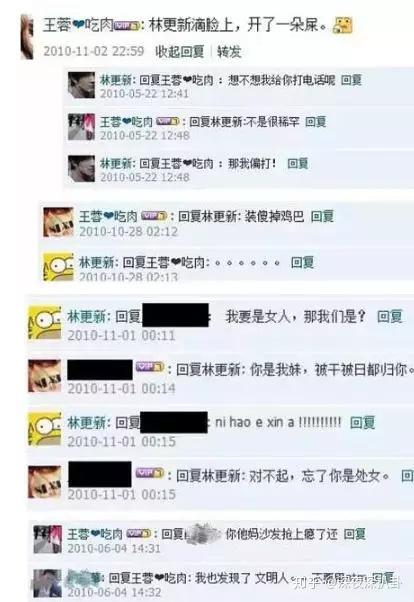The image size is (414, 602).
Task: Click 回复 next to 你他妈沙发抢上瘾了还
Action: (x=354, y=534)
